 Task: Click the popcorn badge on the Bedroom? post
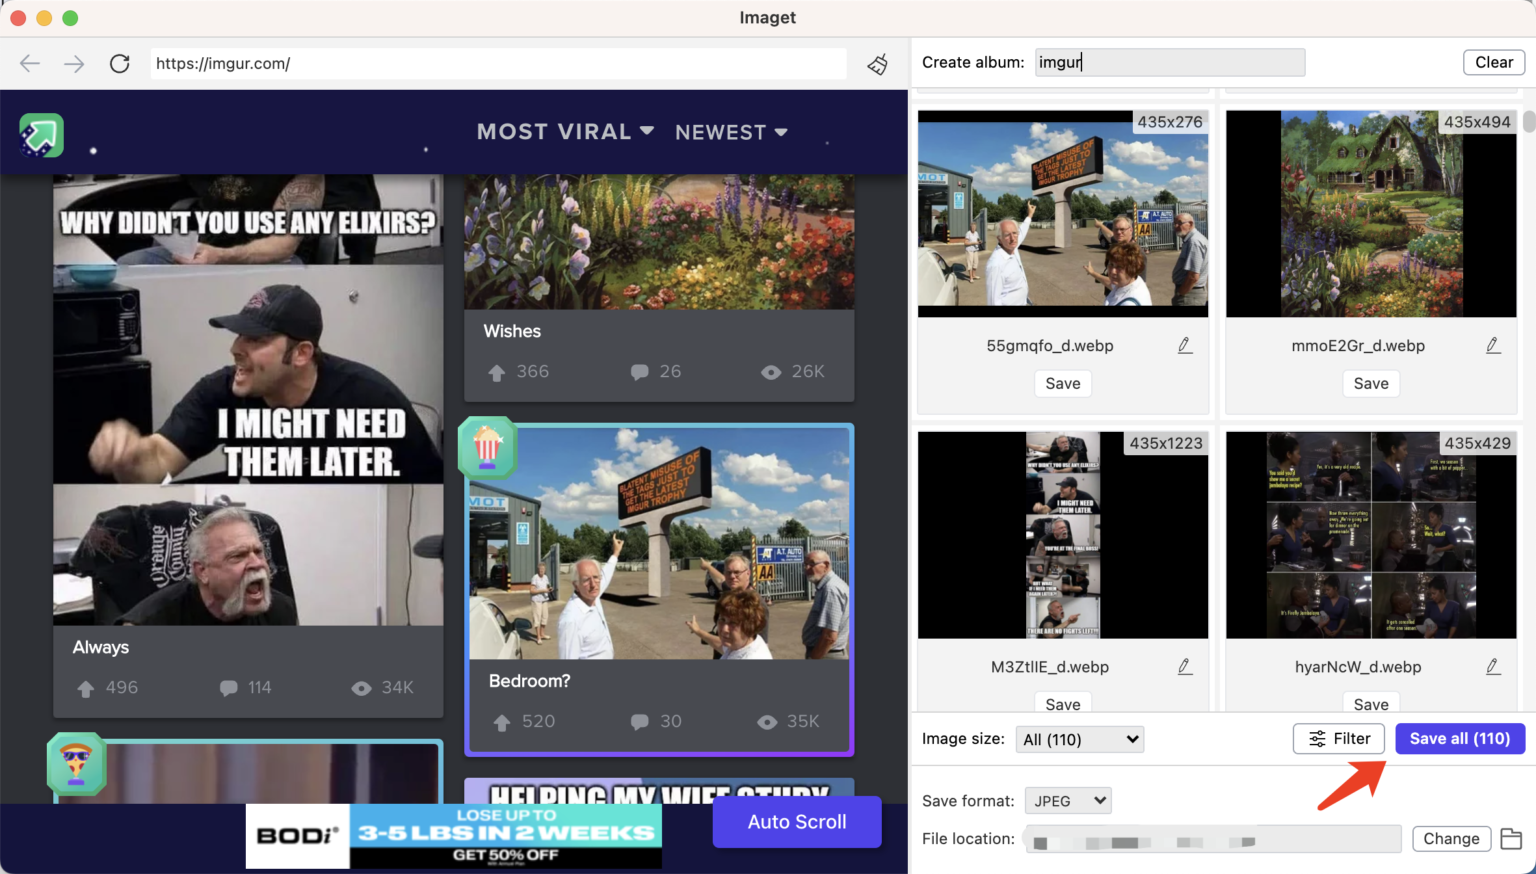(487, 448)
